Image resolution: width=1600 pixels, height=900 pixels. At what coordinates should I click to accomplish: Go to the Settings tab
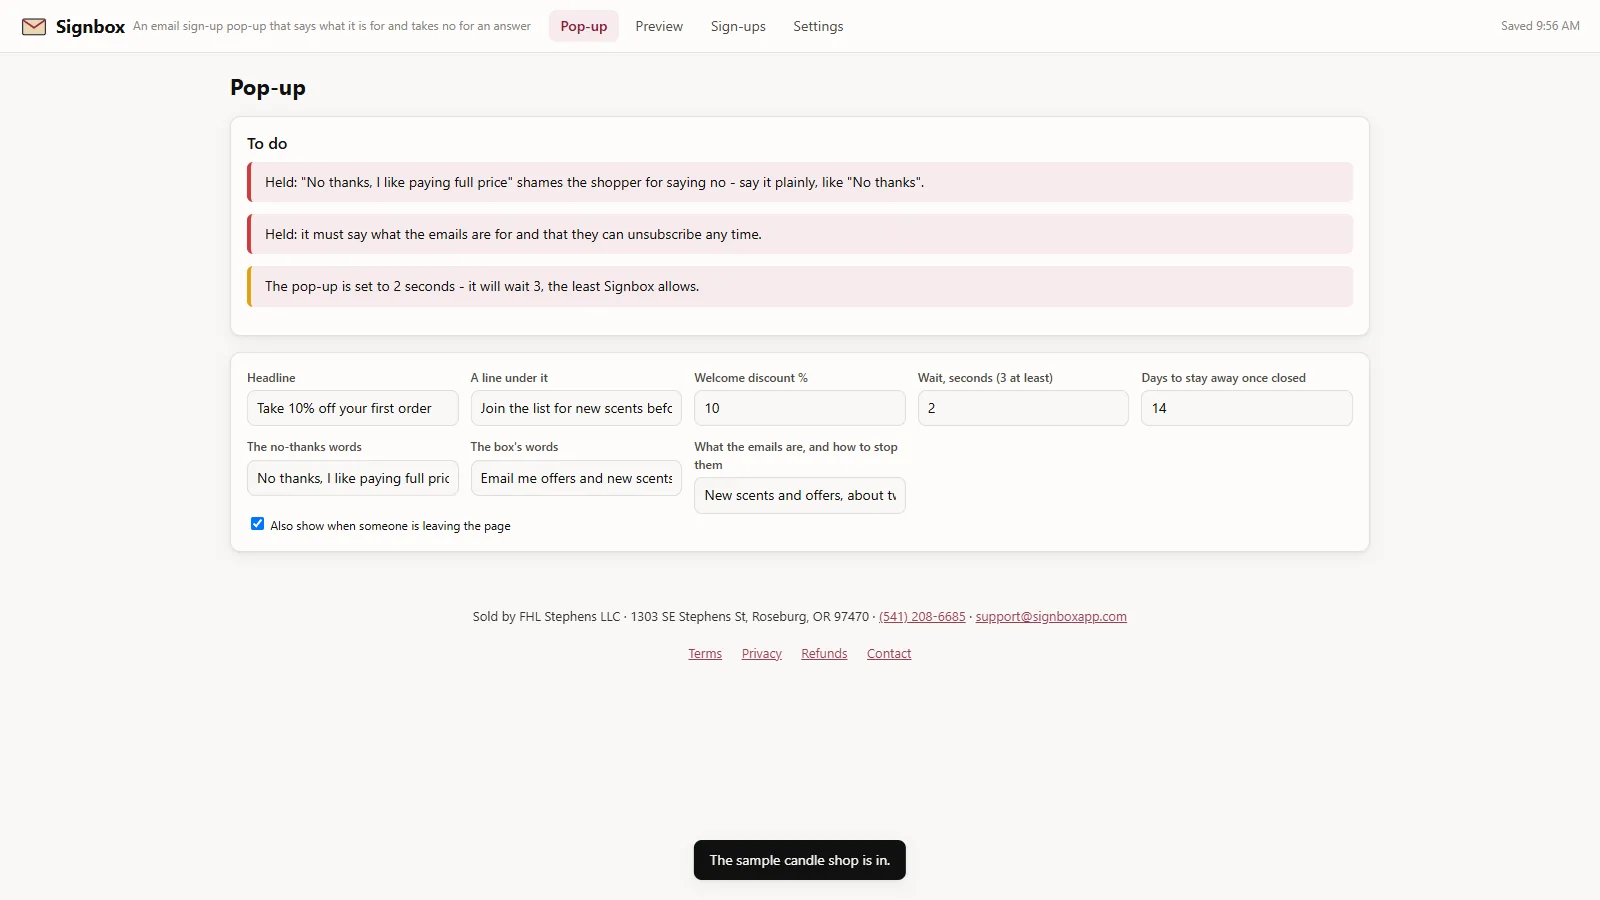[818, 26]
